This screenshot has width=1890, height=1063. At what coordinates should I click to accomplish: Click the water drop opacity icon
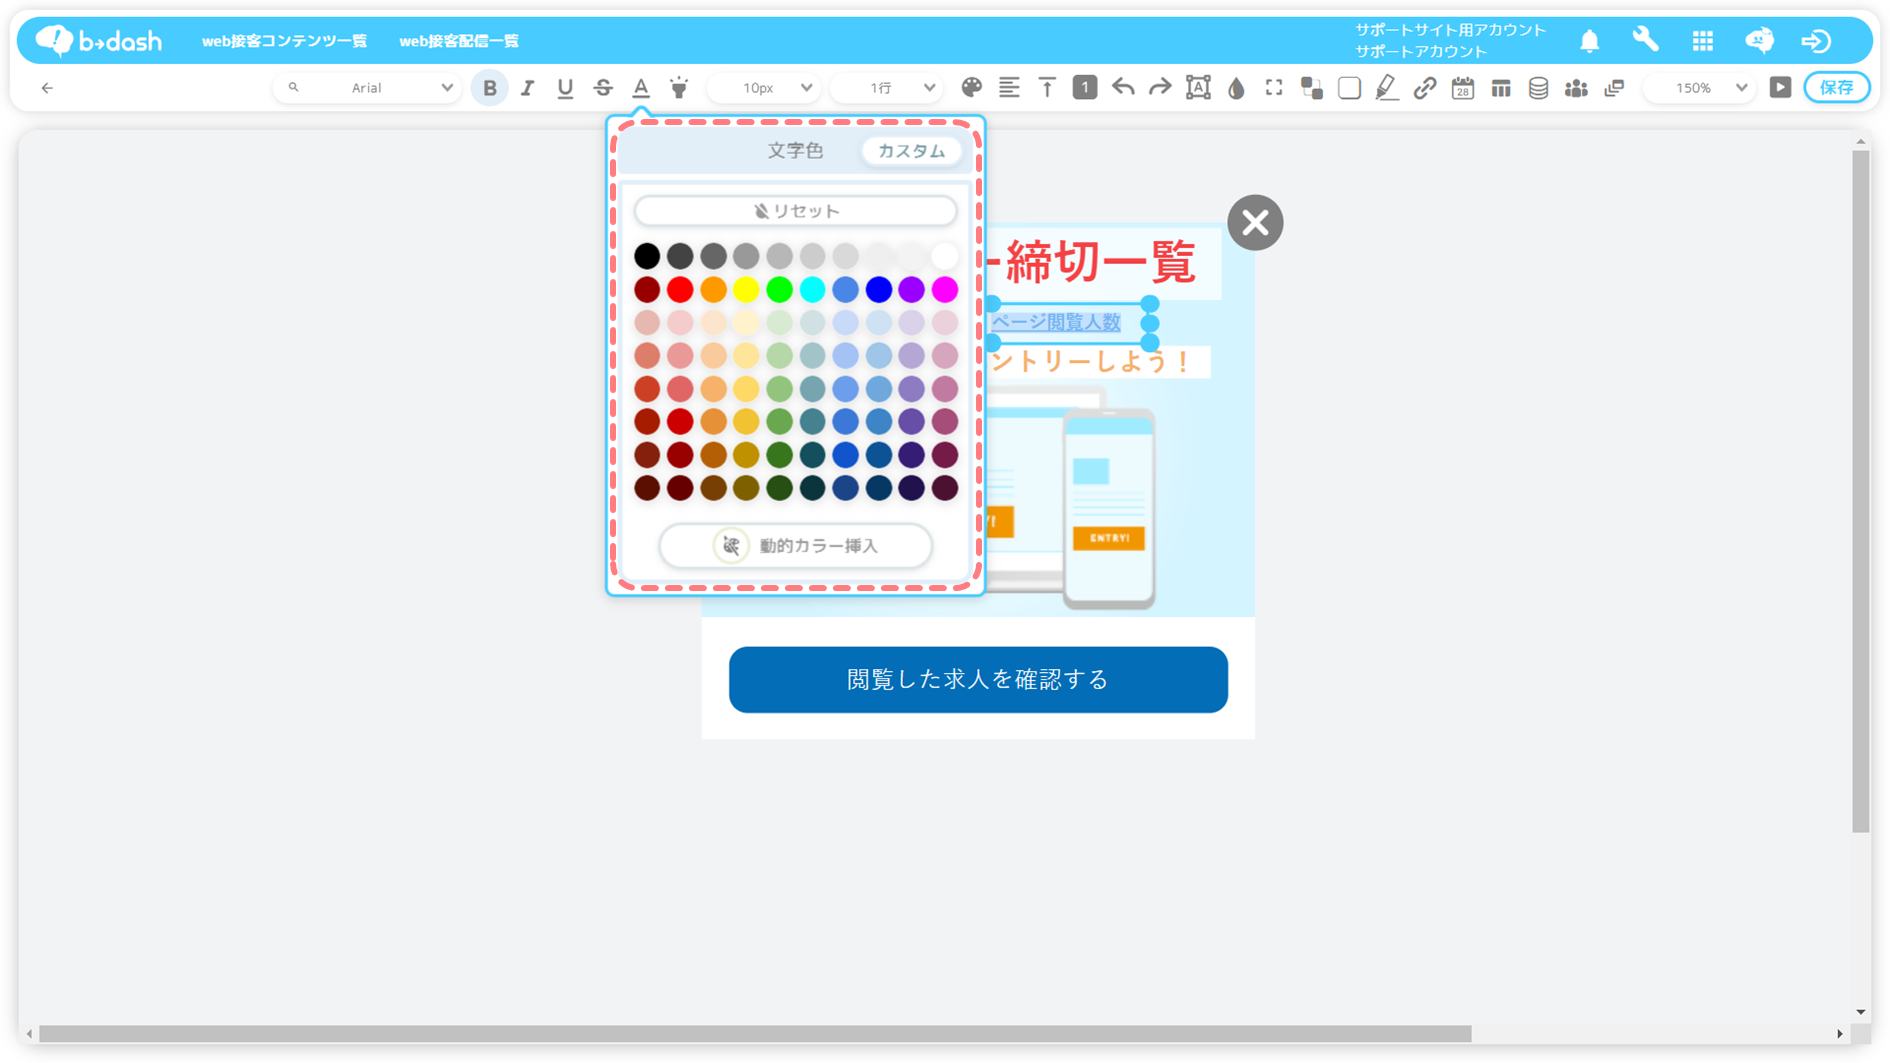(1236, 88)
